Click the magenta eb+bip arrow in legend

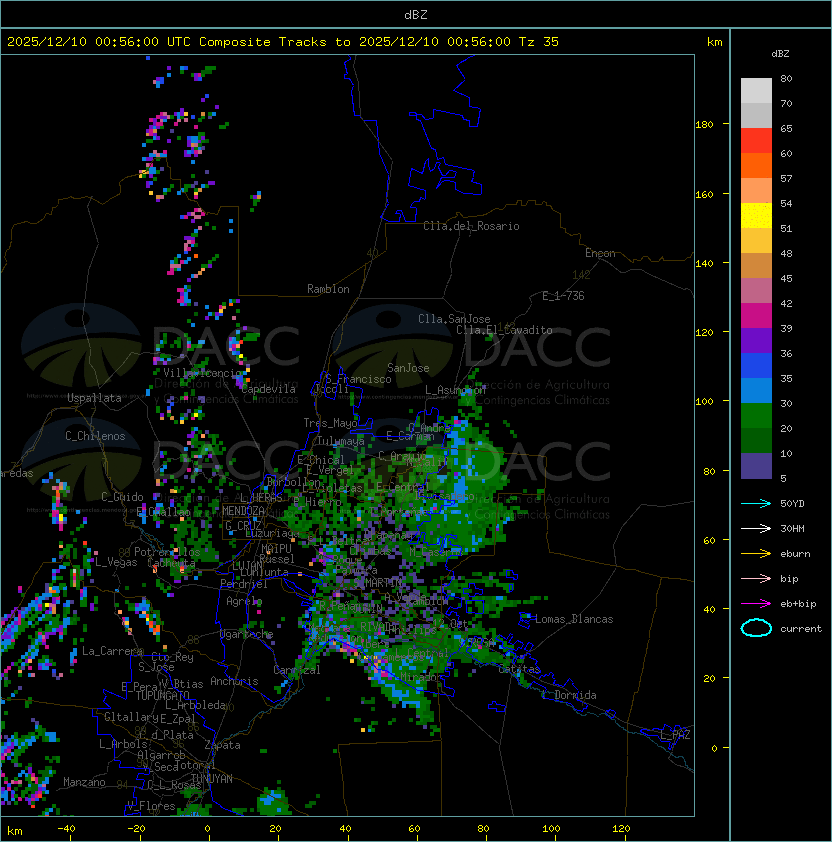(x=756, y=604)
